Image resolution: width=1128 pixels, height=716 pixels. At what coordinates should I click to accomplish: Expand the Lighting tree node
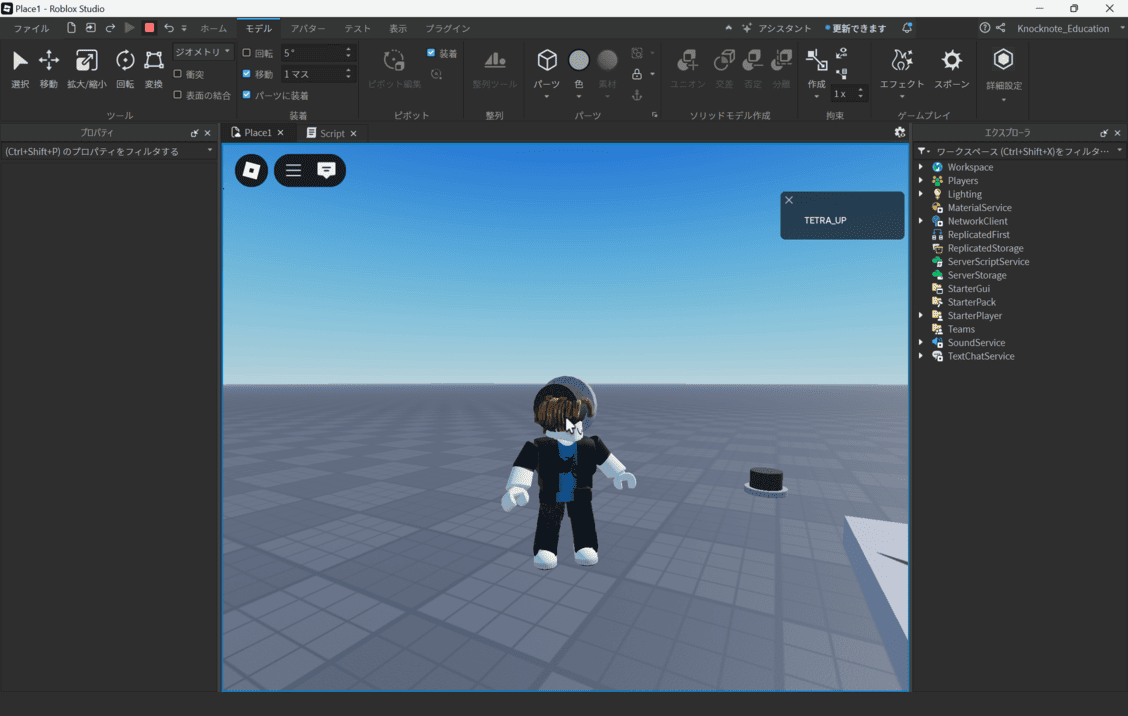[921, 194]
